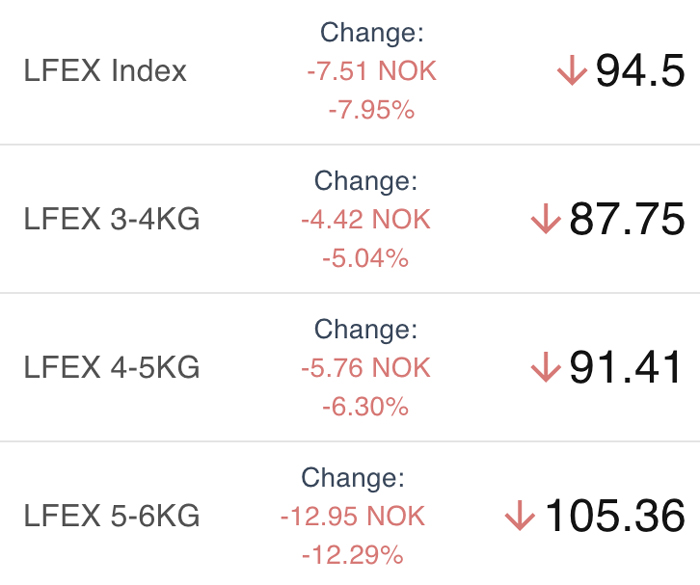Open the LFEX 4-5KG entry
The width and height of the screenshot is (700, 585).
pos(350,367)
